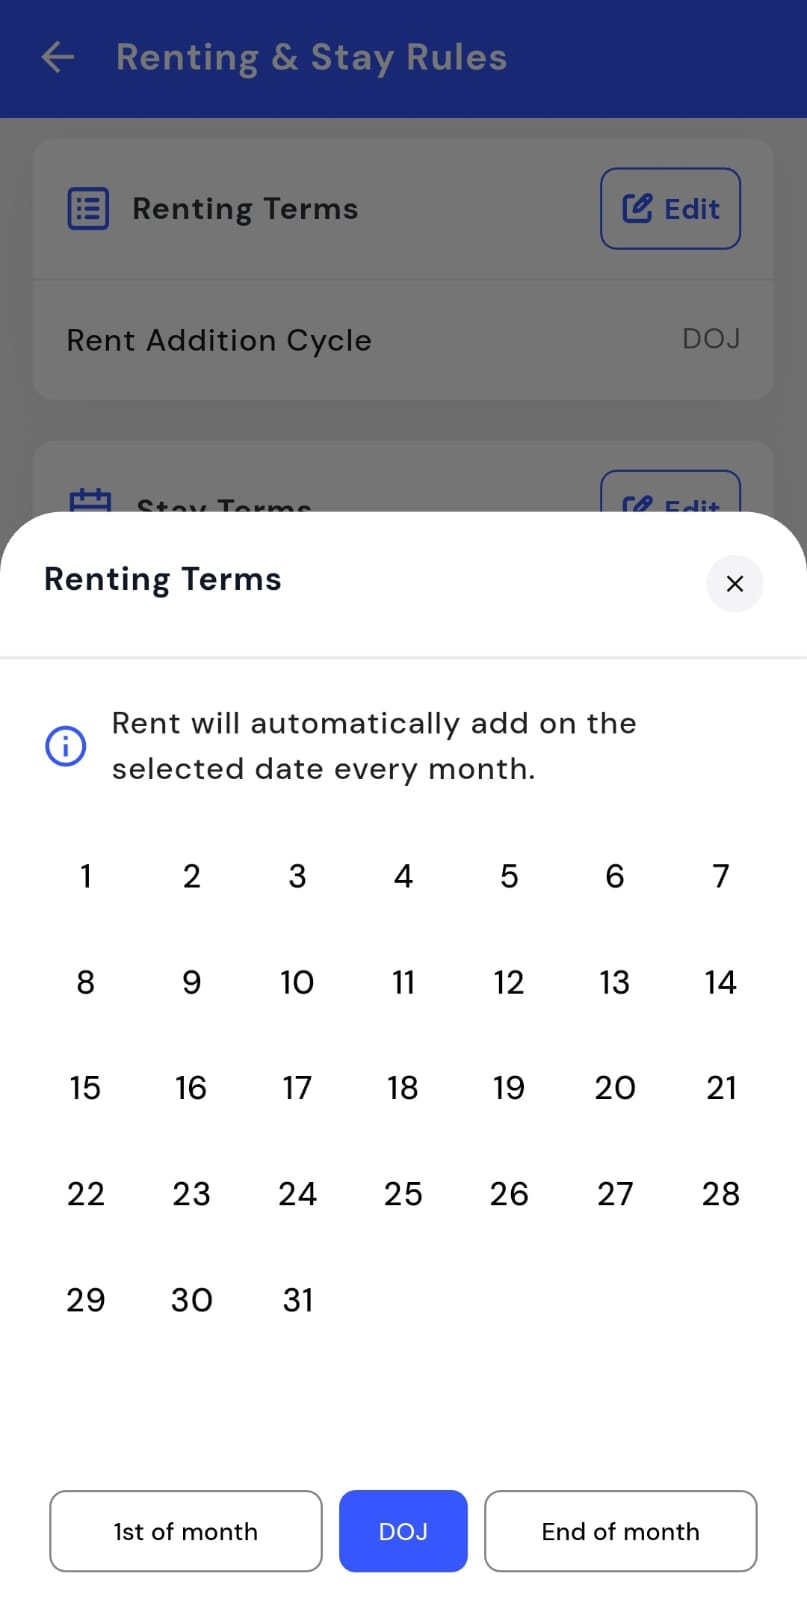Screen dimensions: 807x1600
Task: Tap day 7 in date grid
Action: (x=721, y=876)
